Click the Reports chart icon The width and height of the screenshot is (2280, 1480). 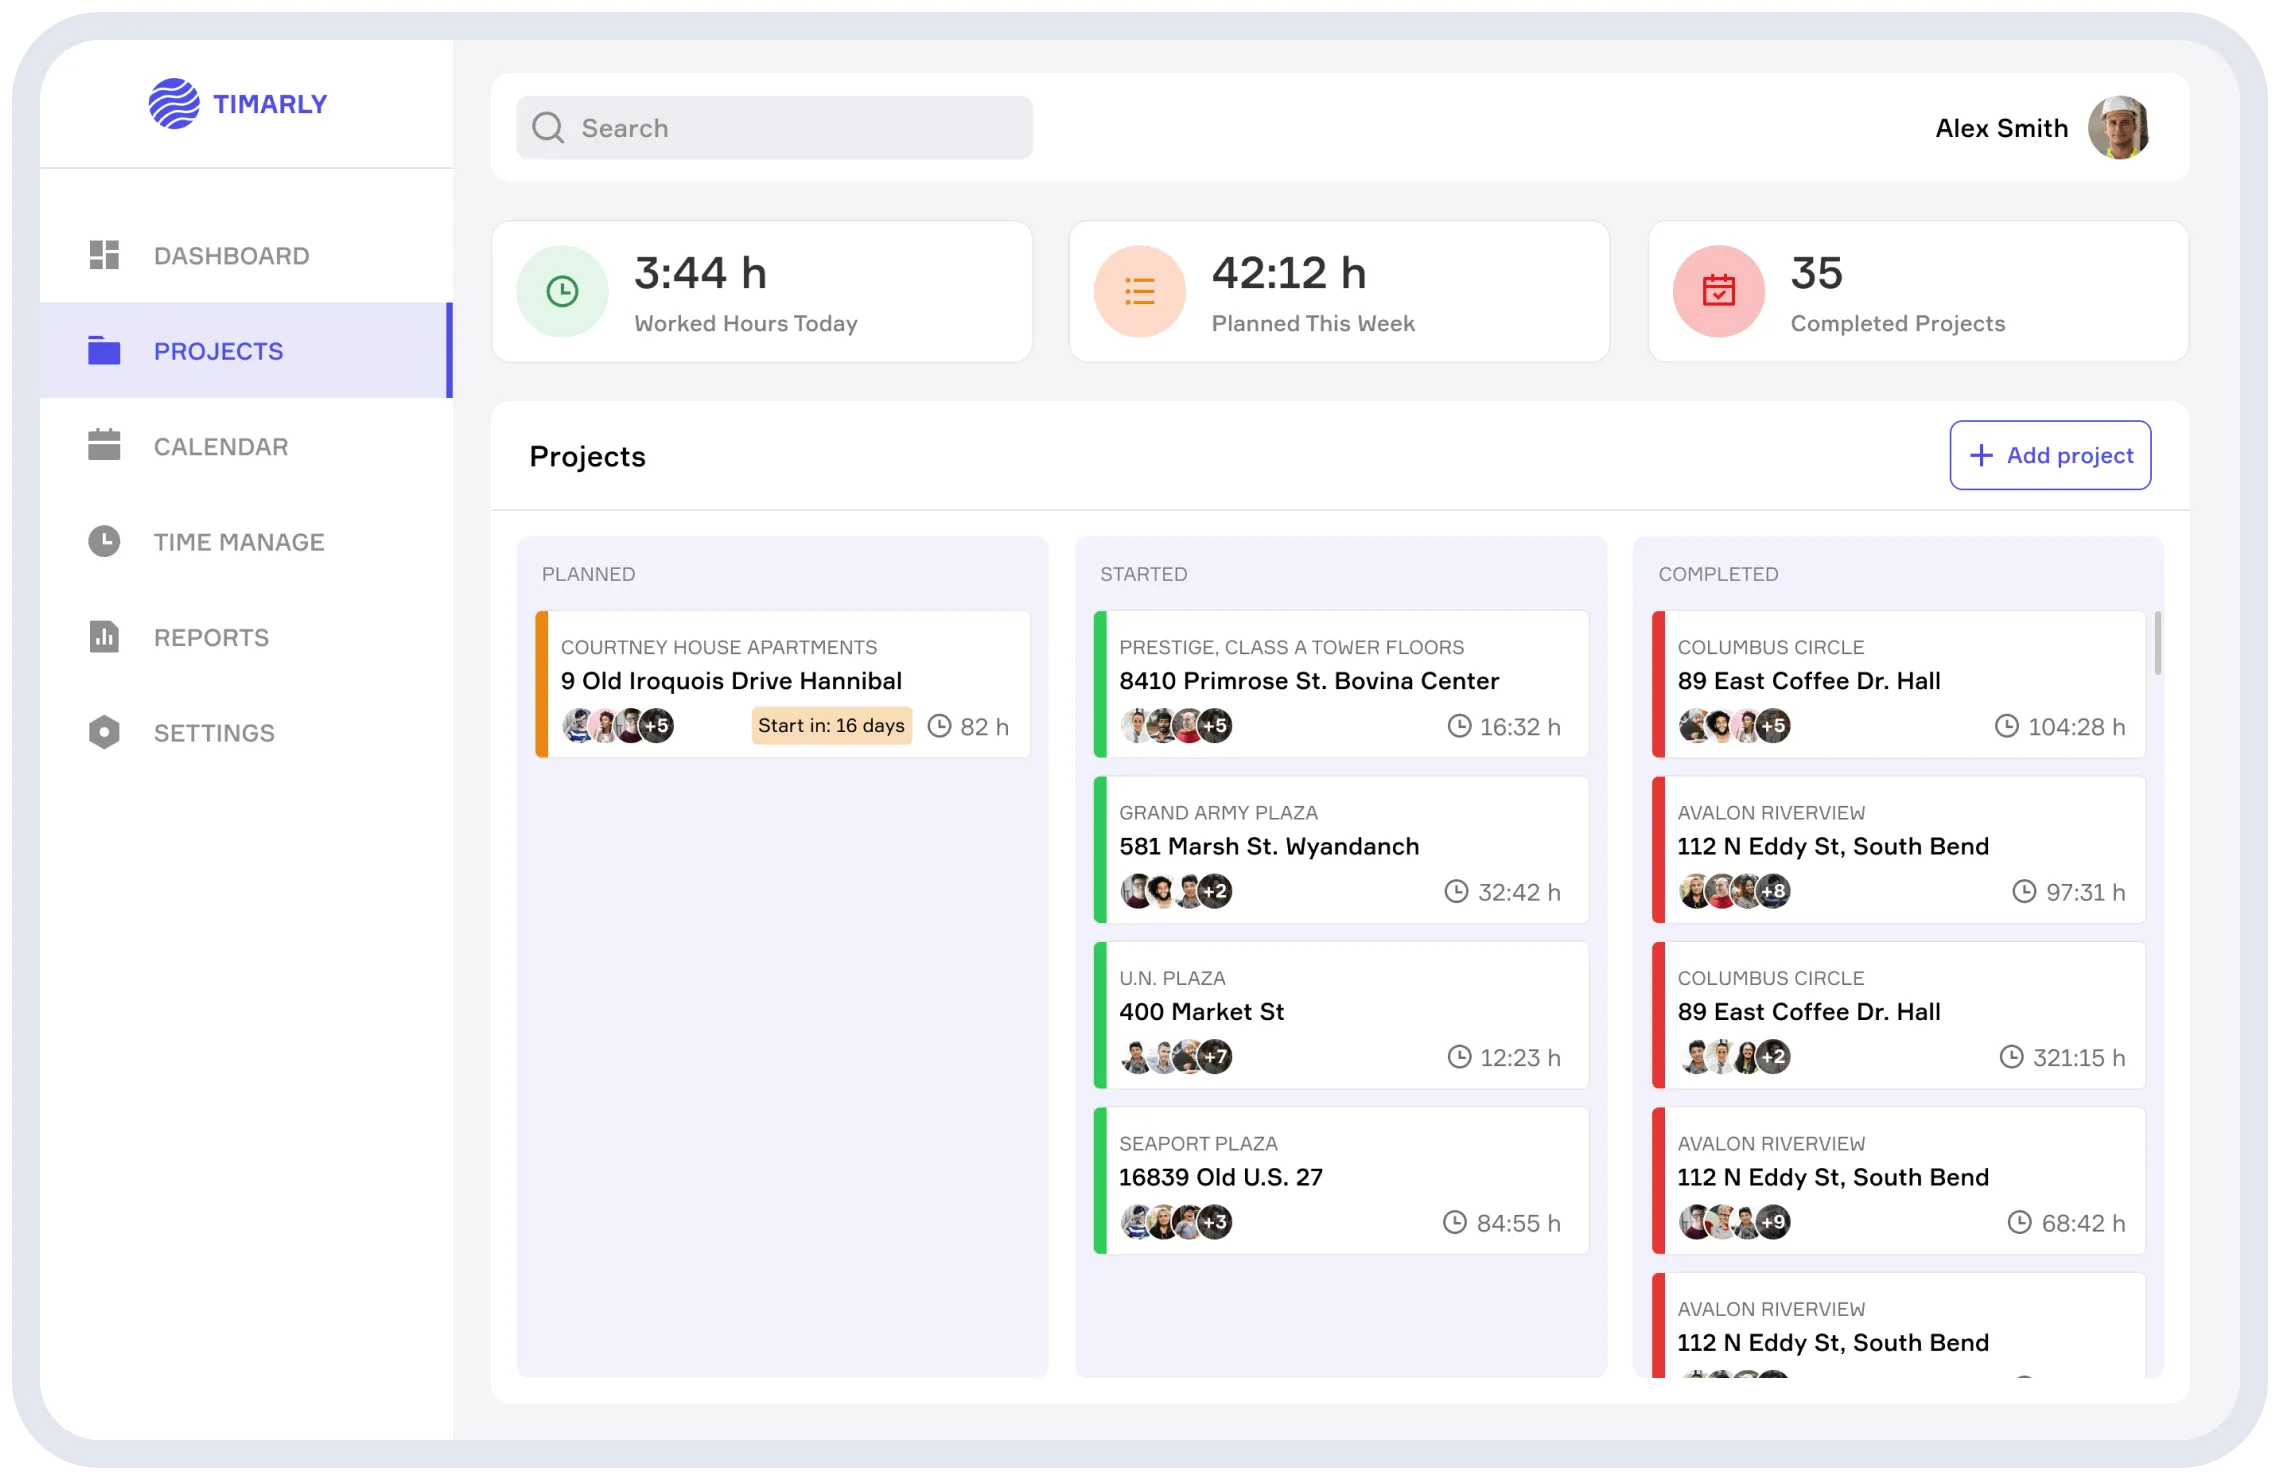(104, 637)
